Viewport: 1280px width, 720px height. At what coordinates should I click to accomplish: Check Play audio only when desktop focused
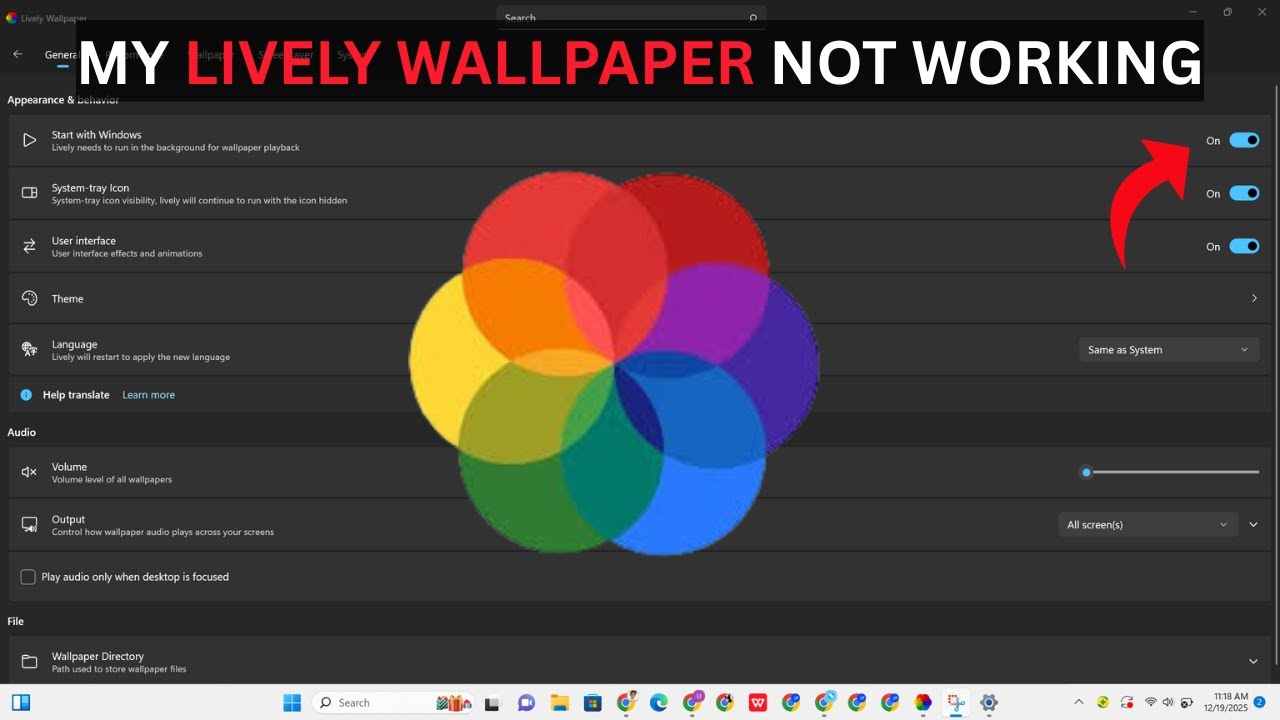(28, 577)
